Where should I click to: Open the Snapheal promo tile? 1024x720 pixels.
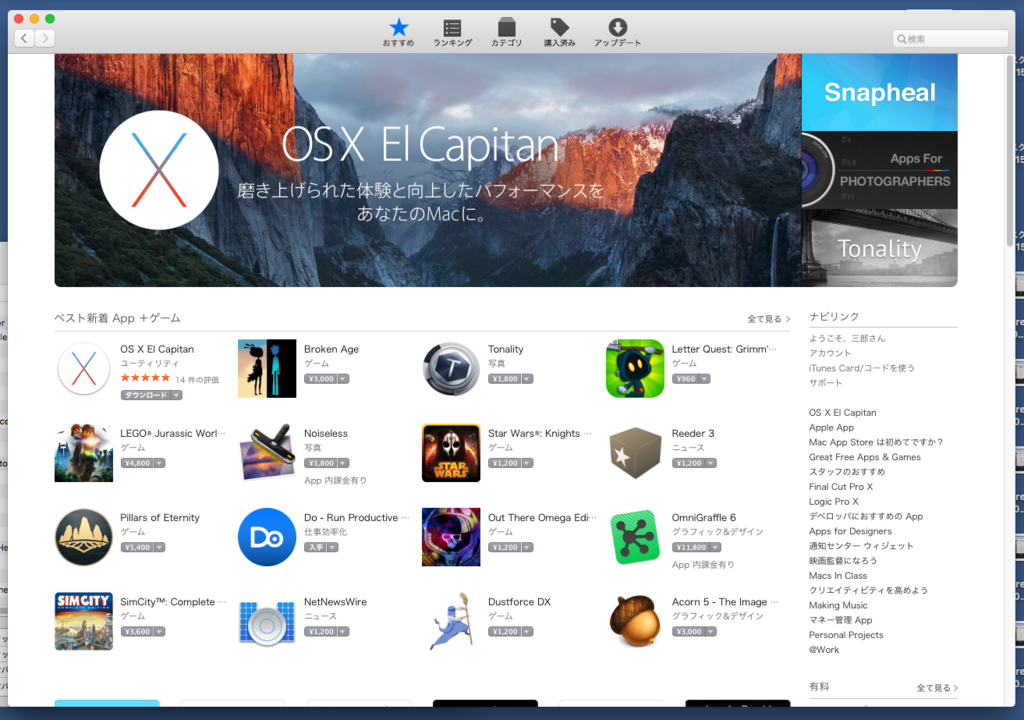(880, 92)
